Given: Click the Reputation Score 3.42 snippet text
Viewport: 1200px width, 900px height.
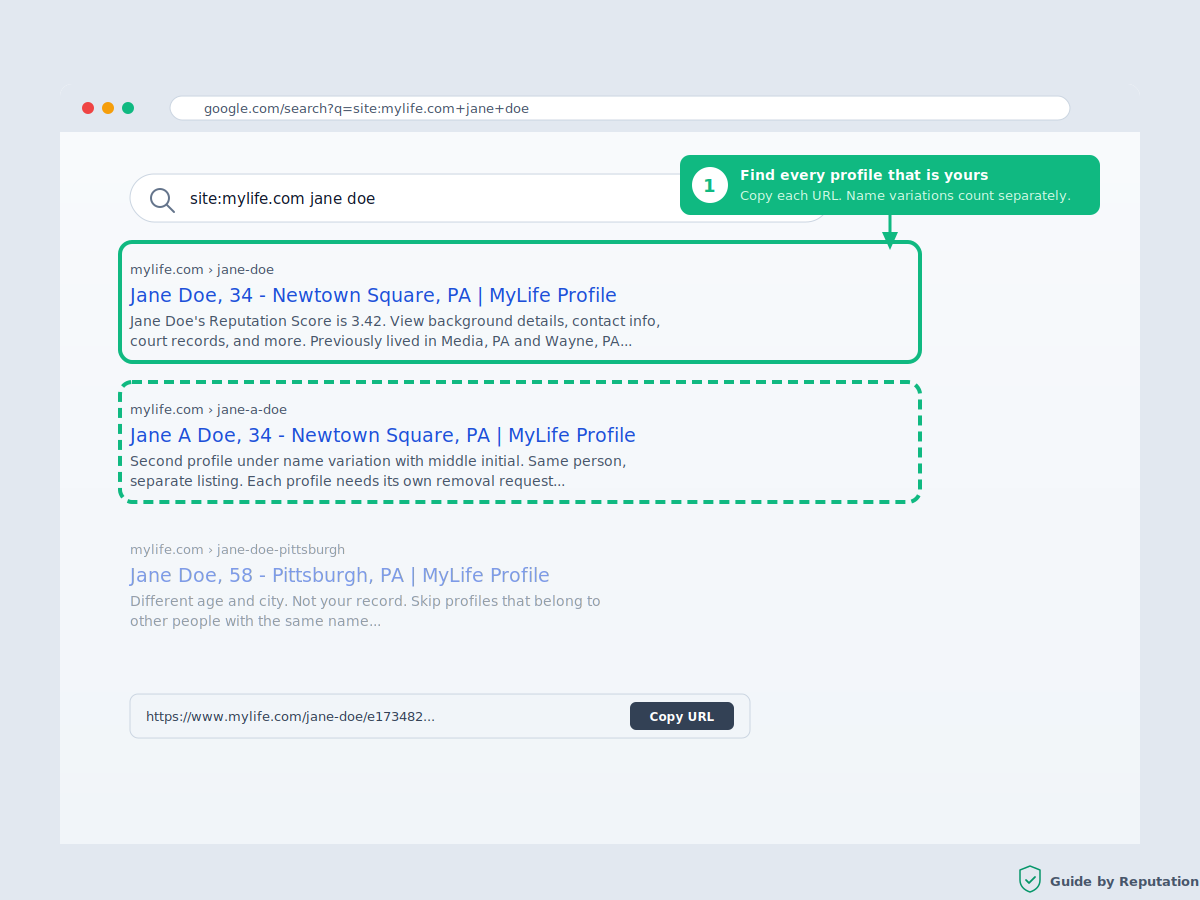Looking at the screenshot, I should tap(395, 331).
